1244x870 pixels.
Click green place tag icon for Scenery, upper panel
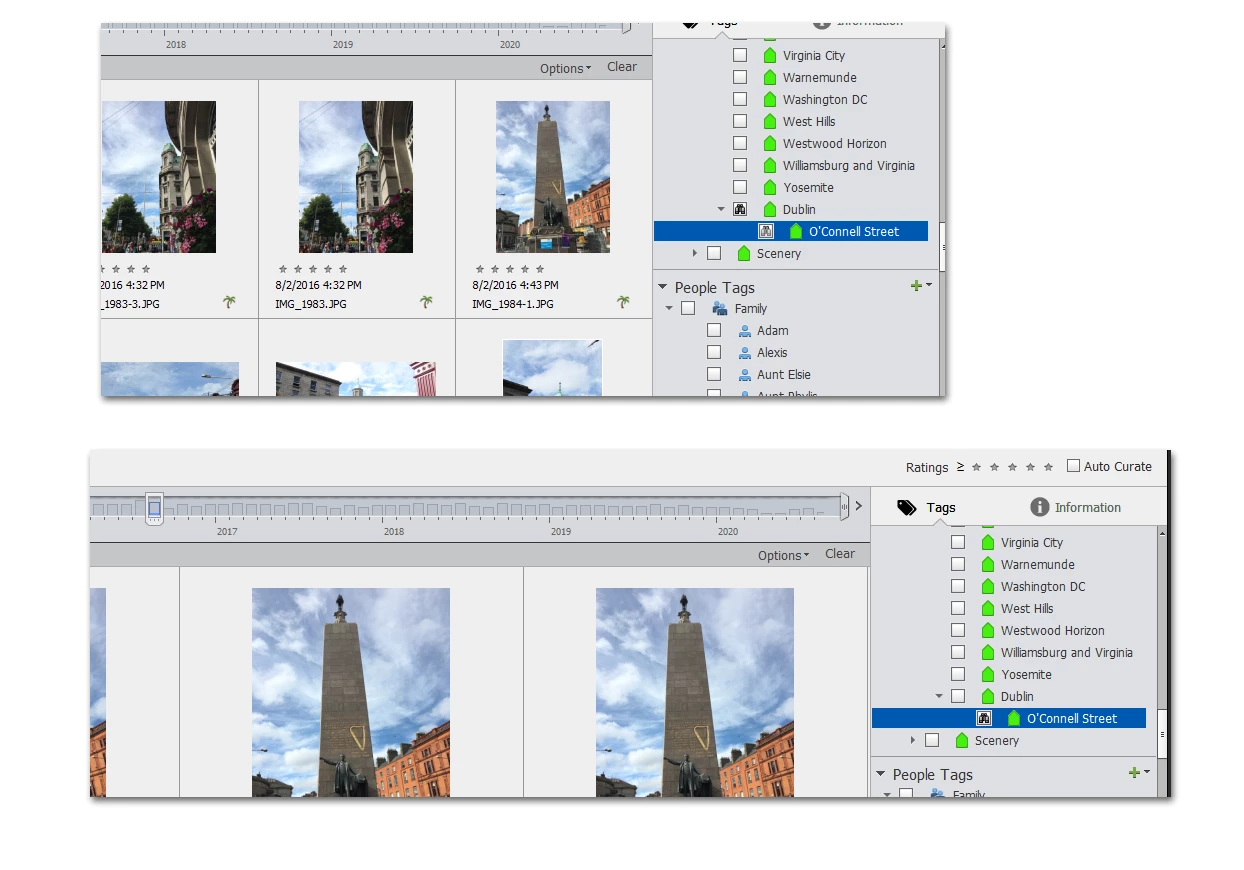[744, 253]
